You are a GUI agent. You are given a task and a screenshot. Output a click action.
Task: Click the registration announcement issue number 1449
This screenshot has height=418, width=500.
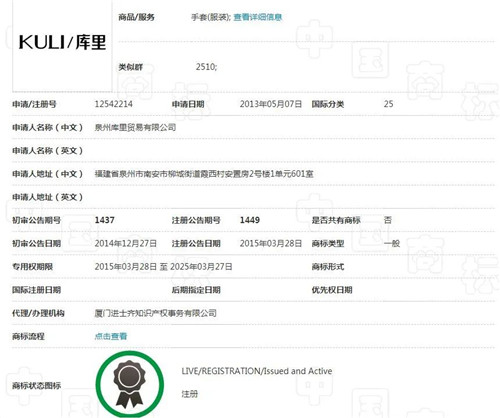coord(250,220)
